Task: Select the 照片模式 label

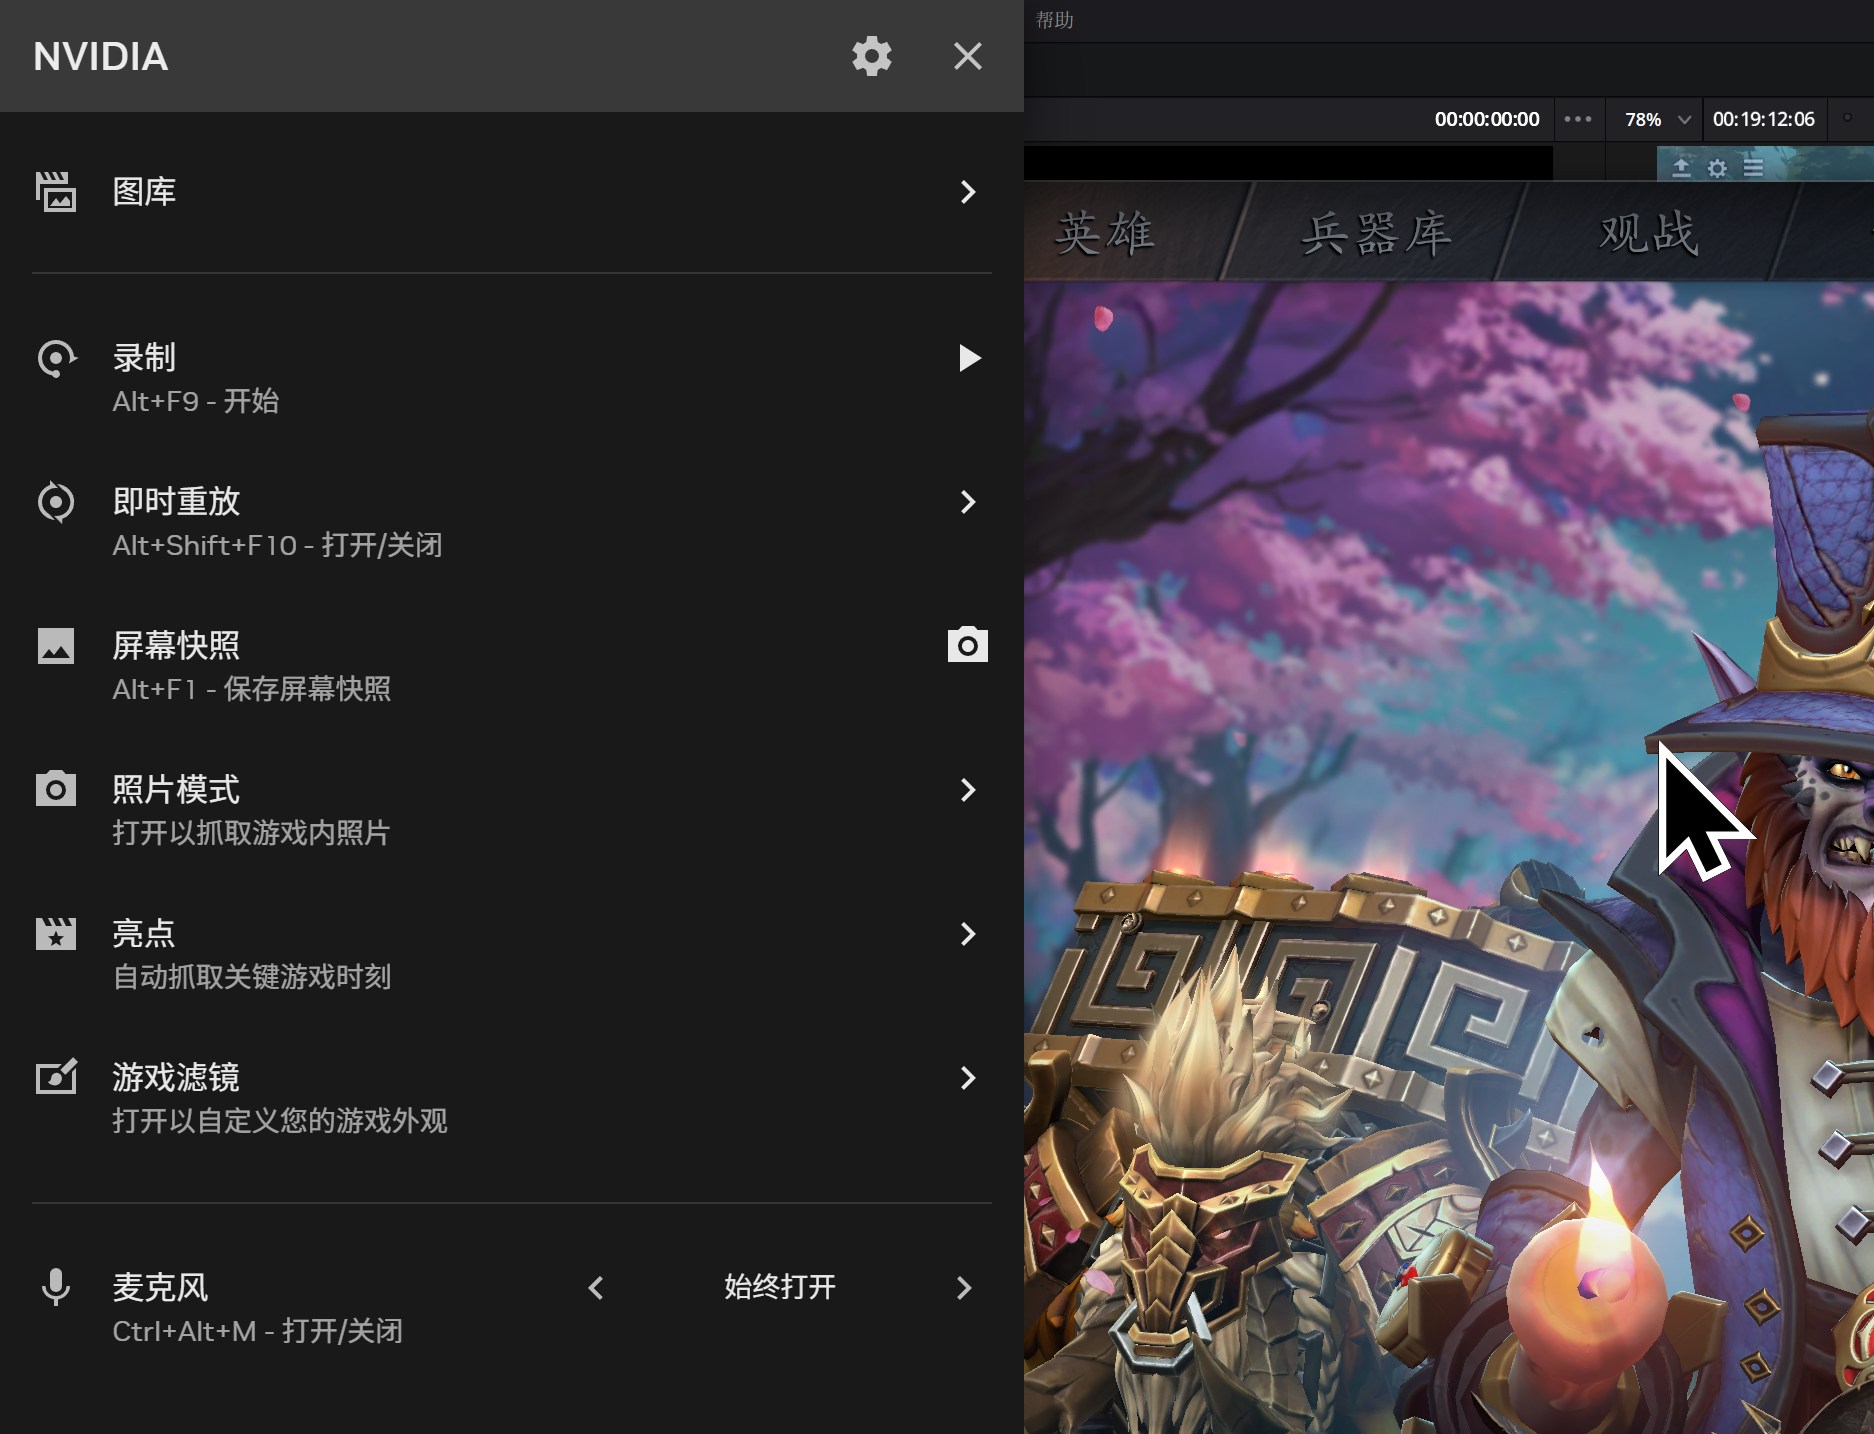Action: coord(176,789)
